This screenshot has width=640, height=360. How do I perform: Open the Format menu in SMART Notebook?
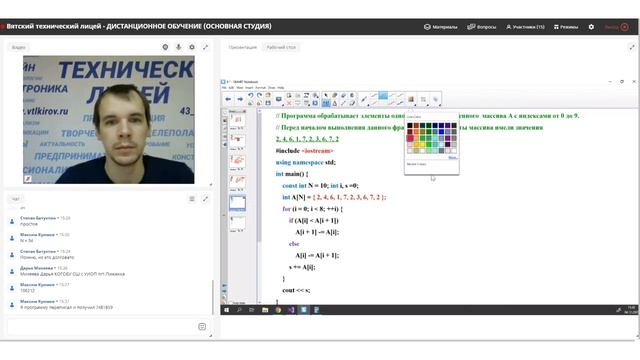260,88
